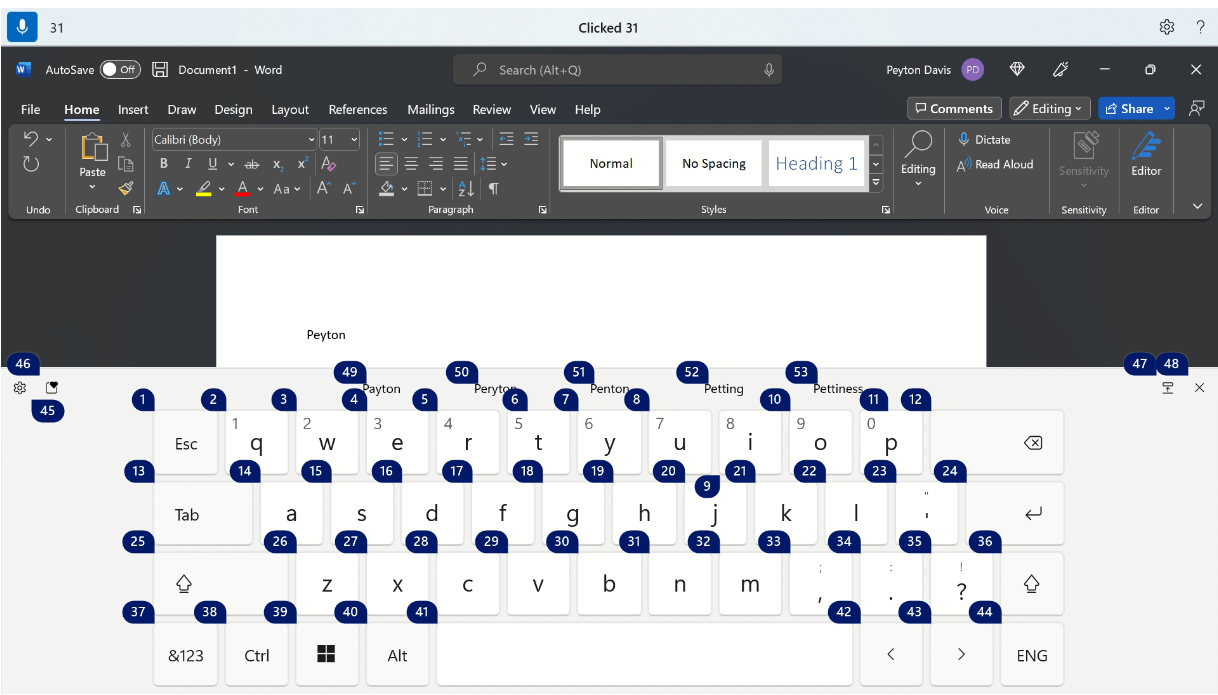The image size is (1218, 695).
Task: Click the Comments button
Action: click(x=952, y=109)
